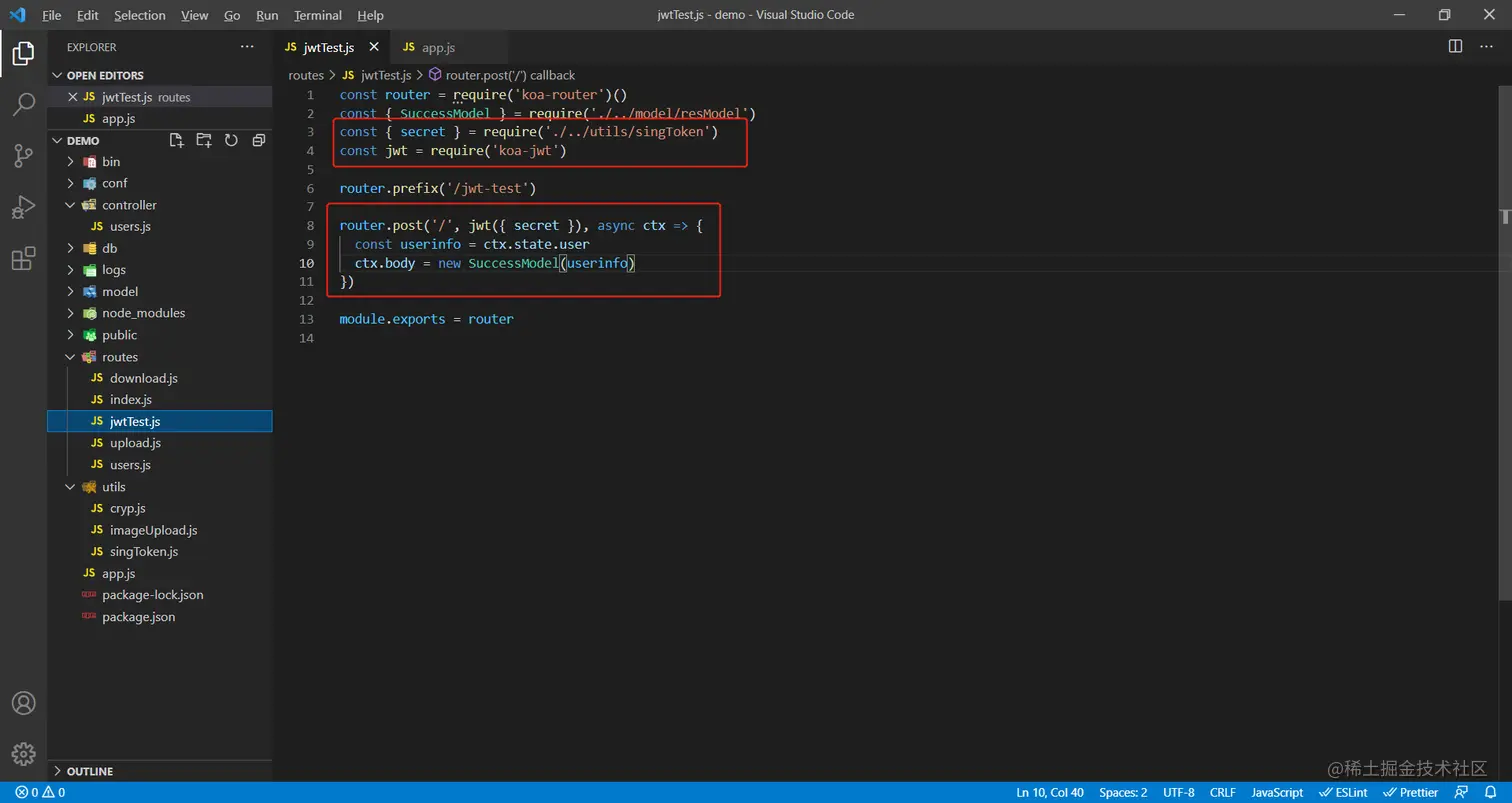
Task: Open the Go menu
Action: point(232,15)
